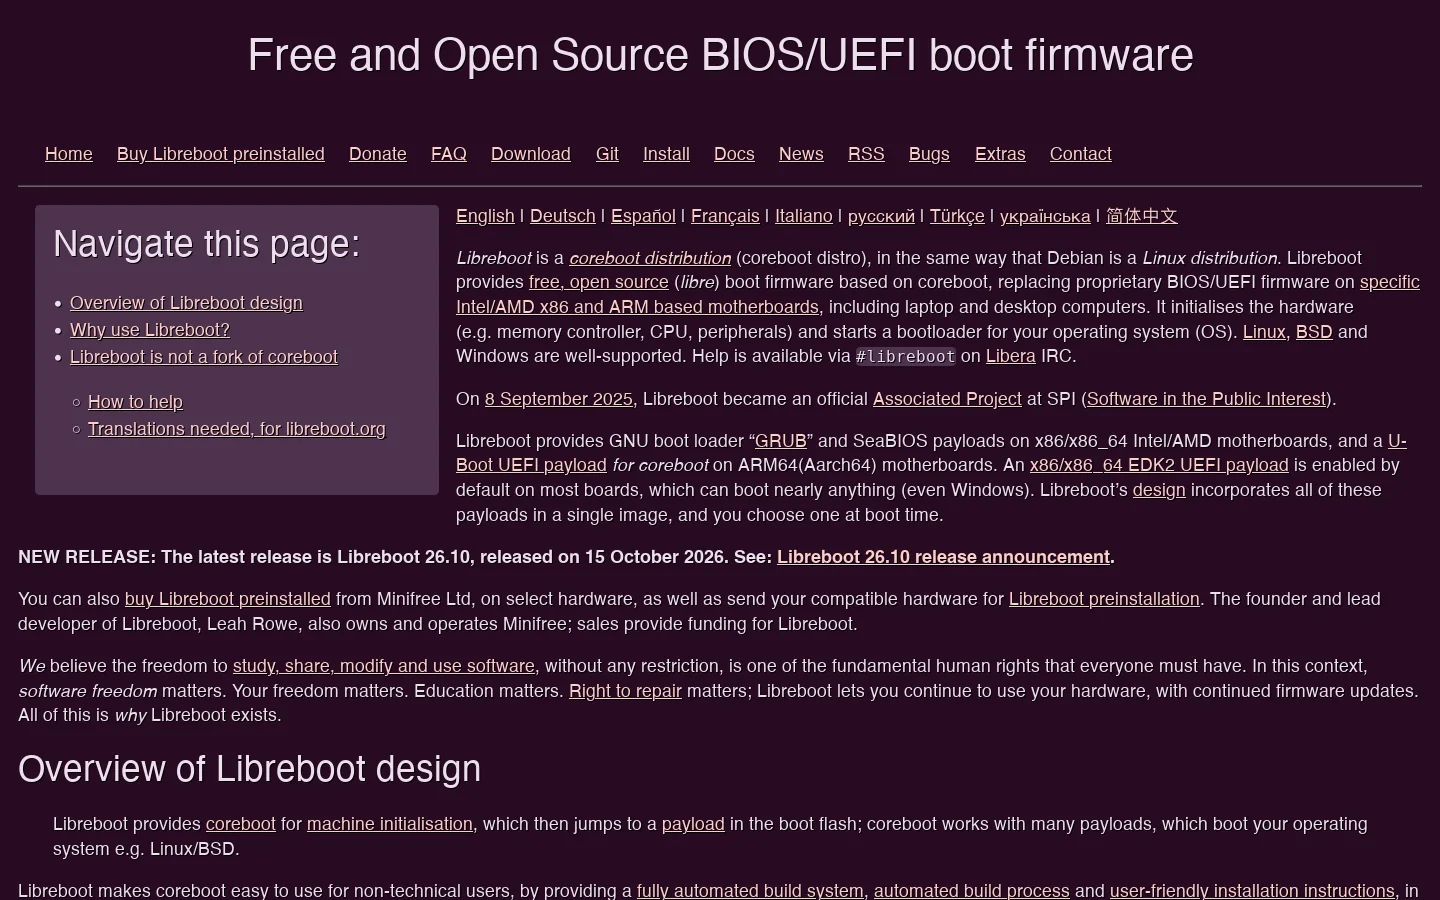
Task: Open the U-Boot UEFI payload link
Action: (531, 465)
